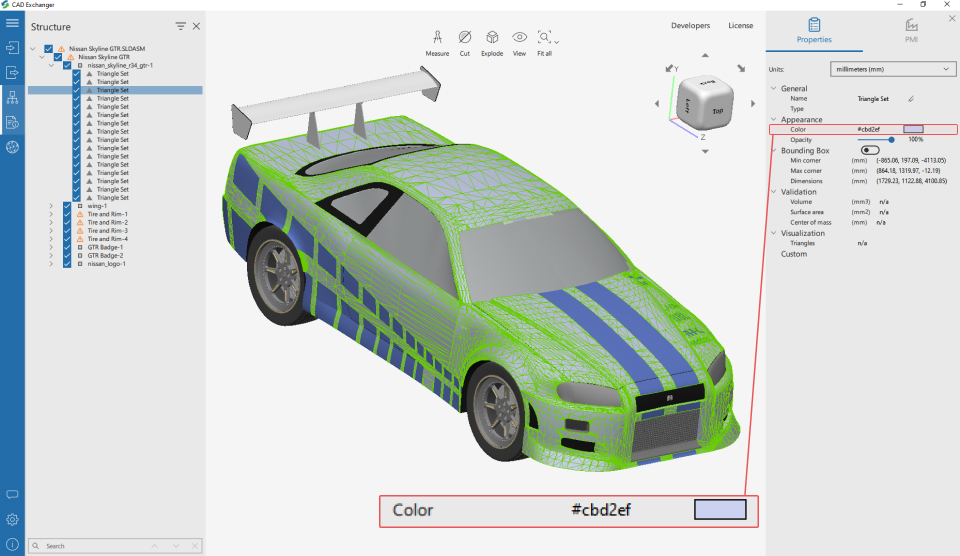960x556 pixels.
Task: Collapse the nissan_skyline_r34_gtr-1 node
Action: click(51, 65)
